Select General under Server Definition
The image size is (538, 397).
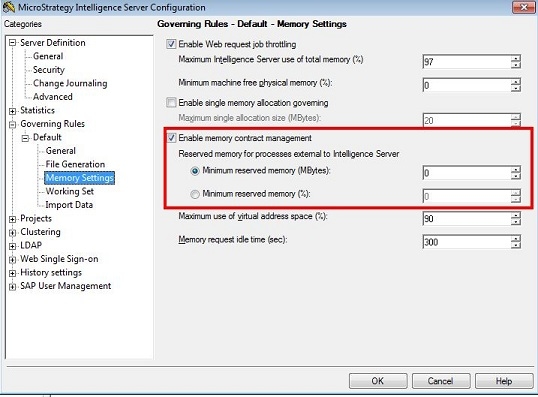coord(48,56)
